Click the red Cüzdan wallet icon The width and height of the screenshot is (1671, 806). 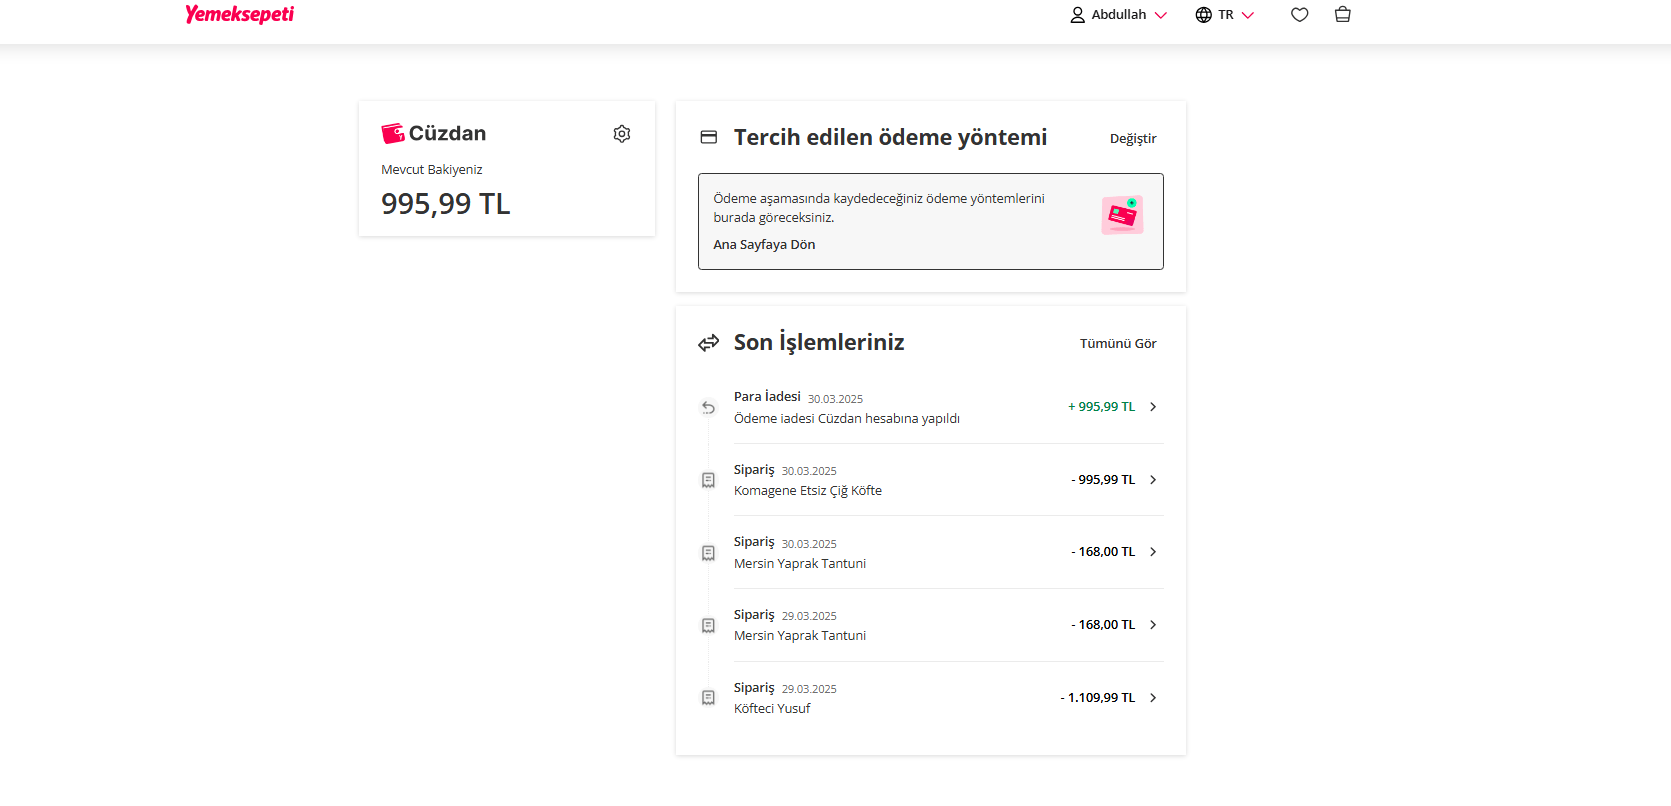(393, 133)
